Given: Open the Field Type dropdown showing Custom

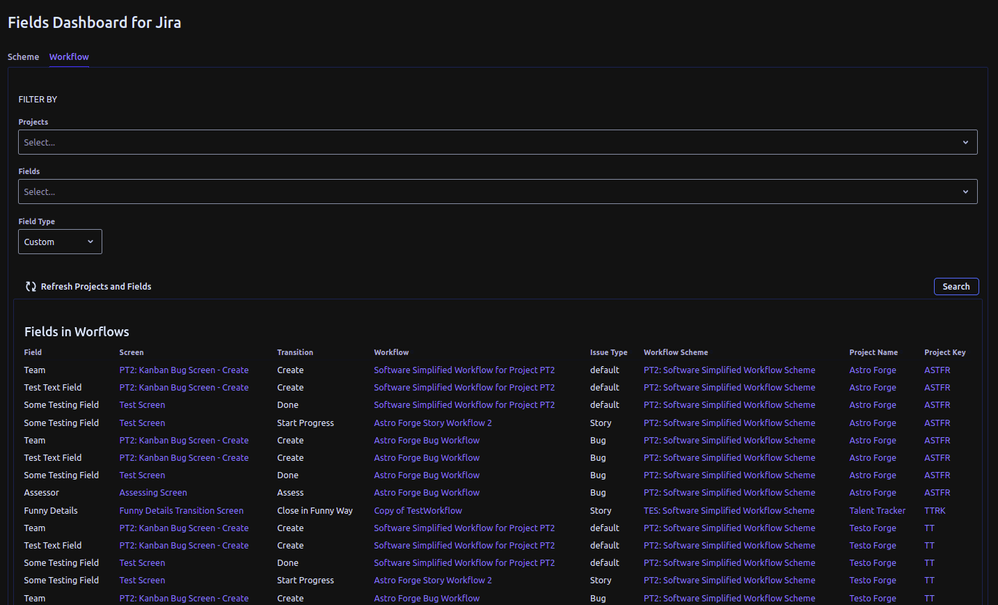Looking at the screenshot, I should tap(59, 241).
